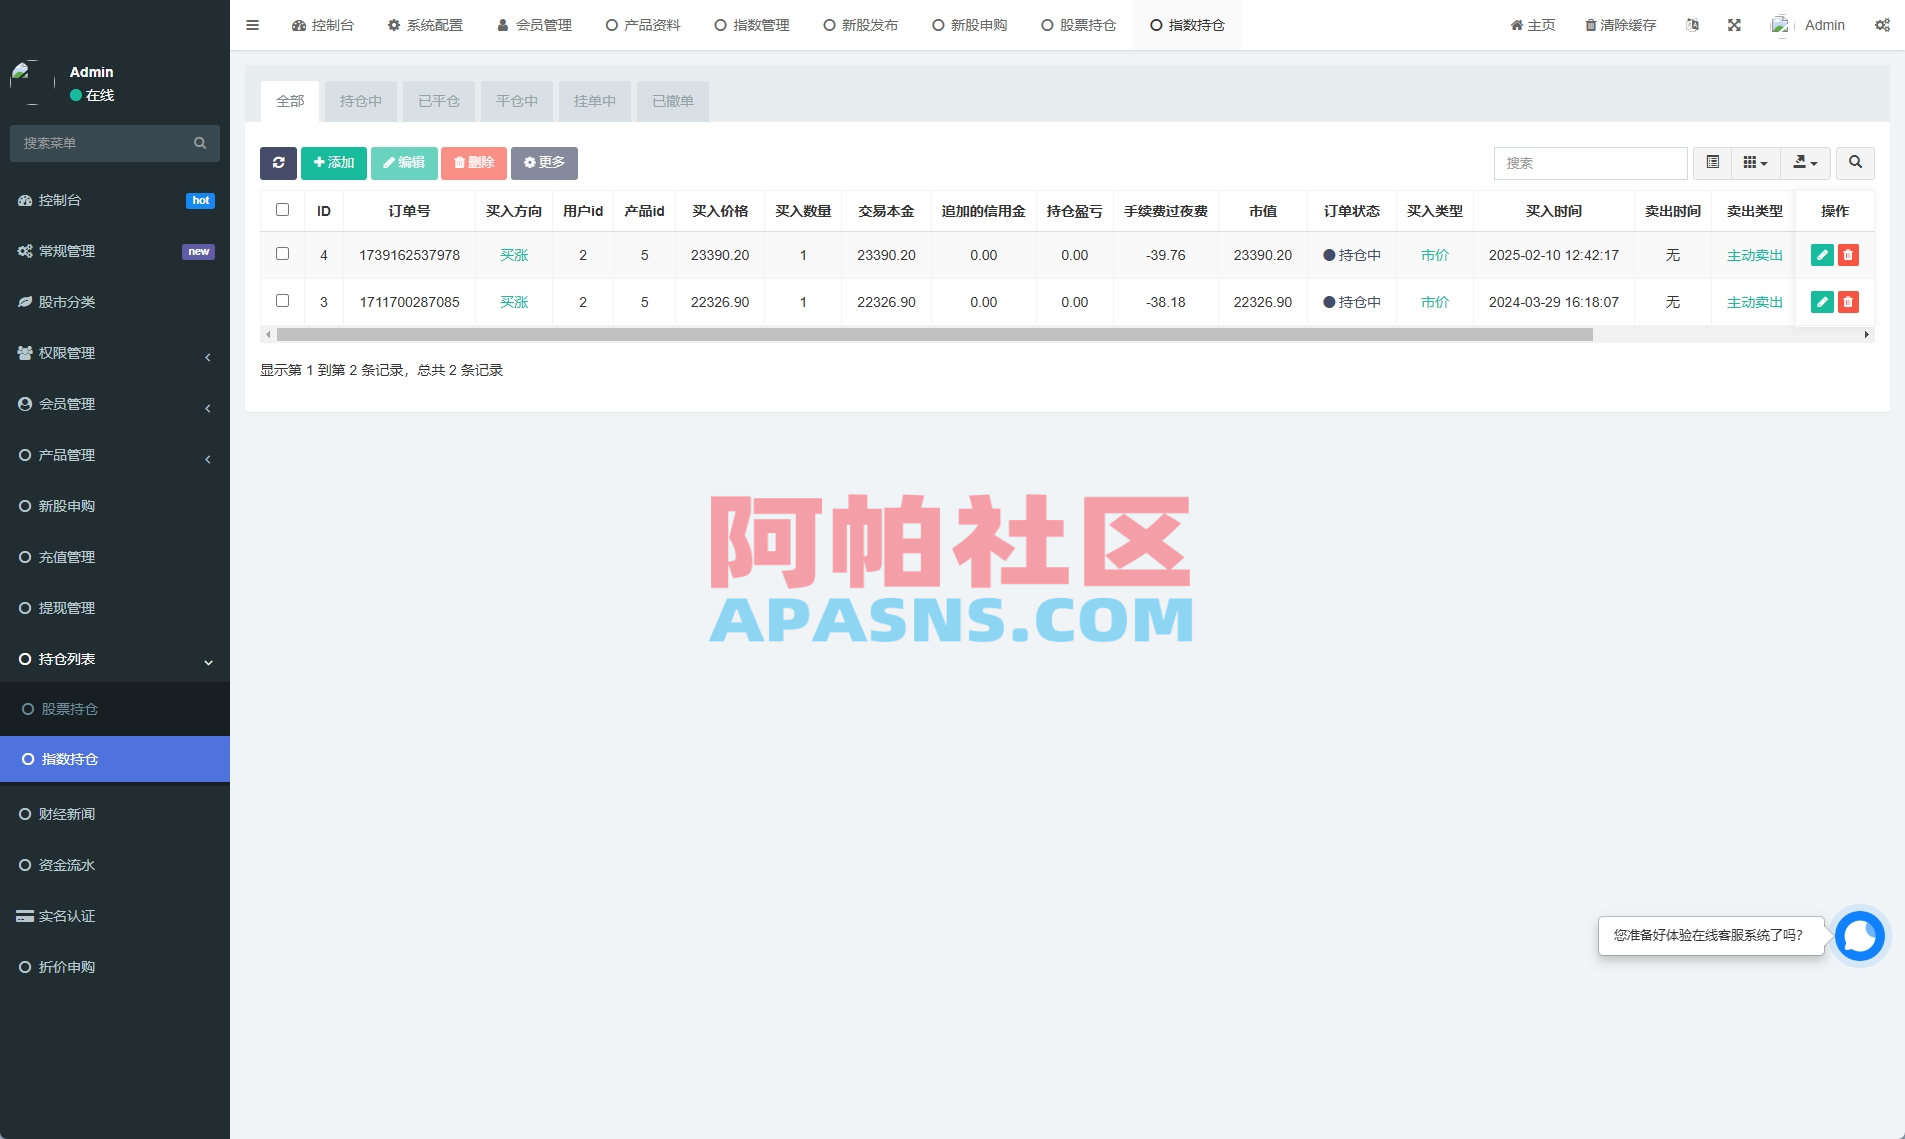Click the clear cache trash icon
Viewport: 1905px width, 1139px height.
pos(1589,25)
